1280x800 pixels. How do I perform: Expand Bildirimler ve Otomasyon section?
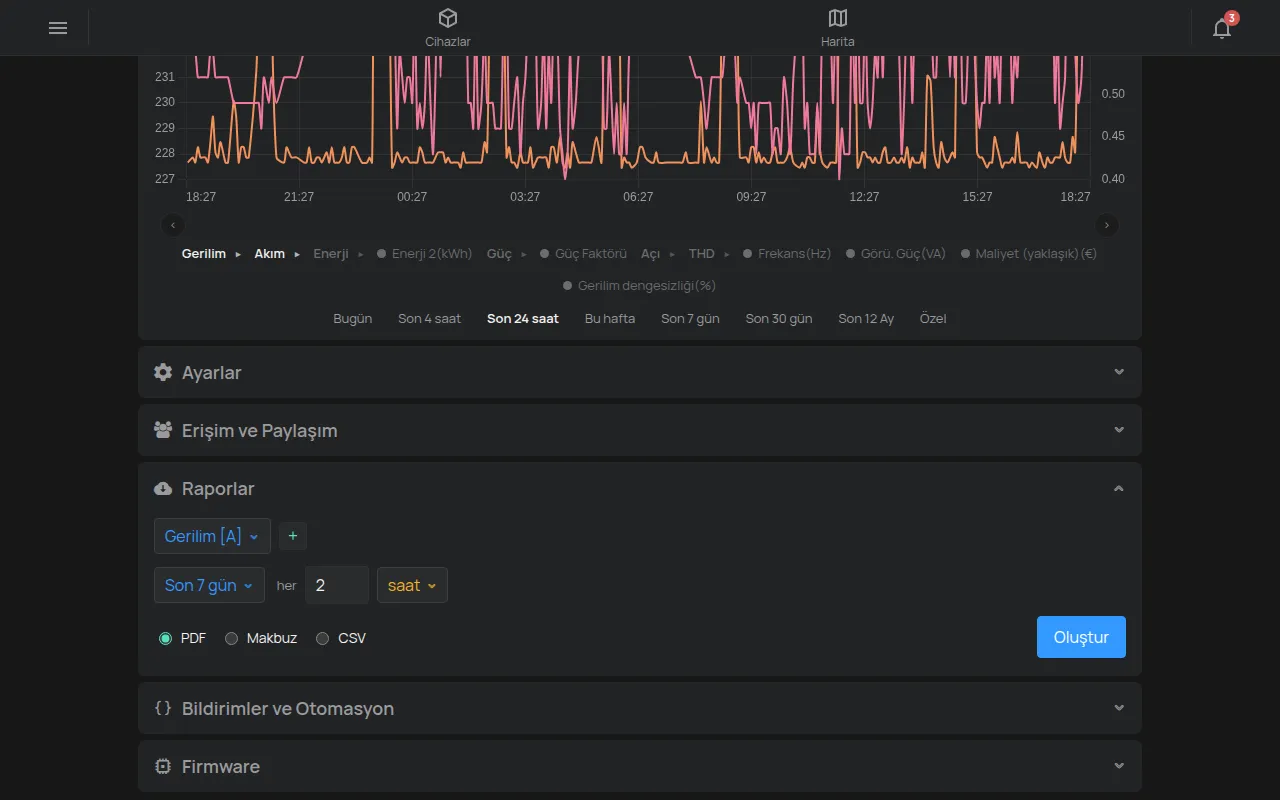coord(640,708)
